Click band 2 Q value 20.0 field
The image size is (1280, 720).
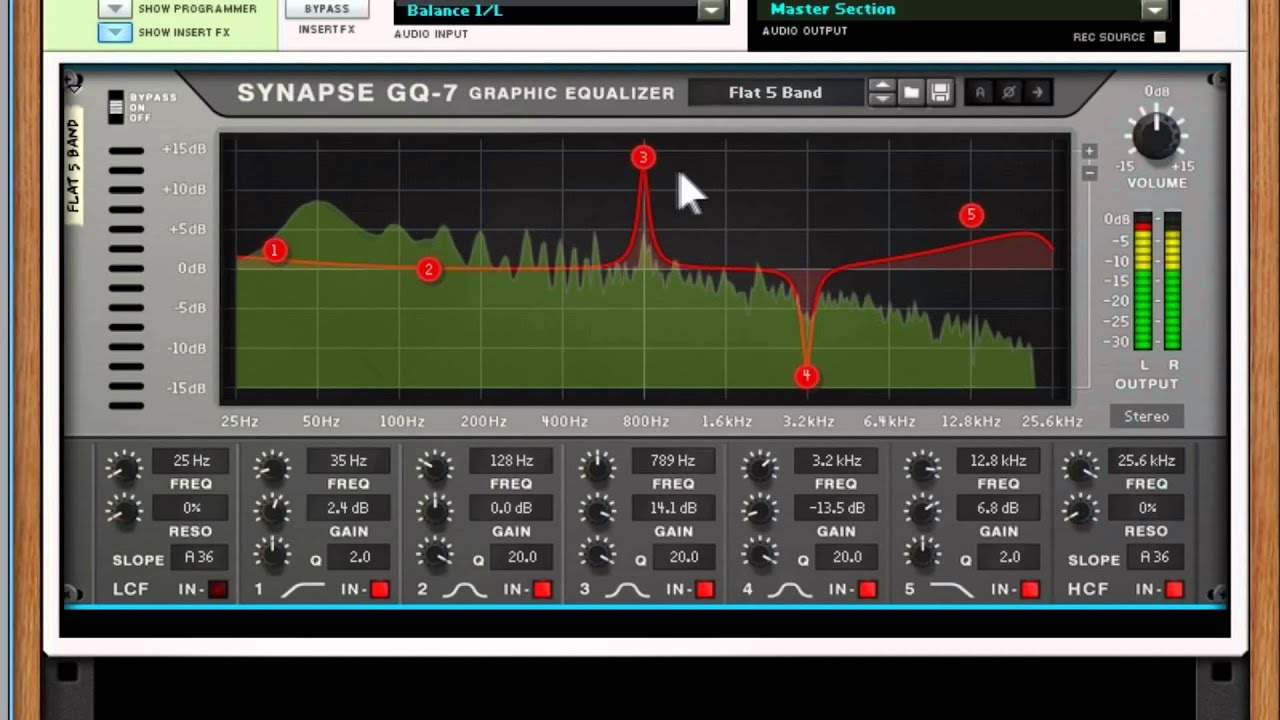click(521, 557)
